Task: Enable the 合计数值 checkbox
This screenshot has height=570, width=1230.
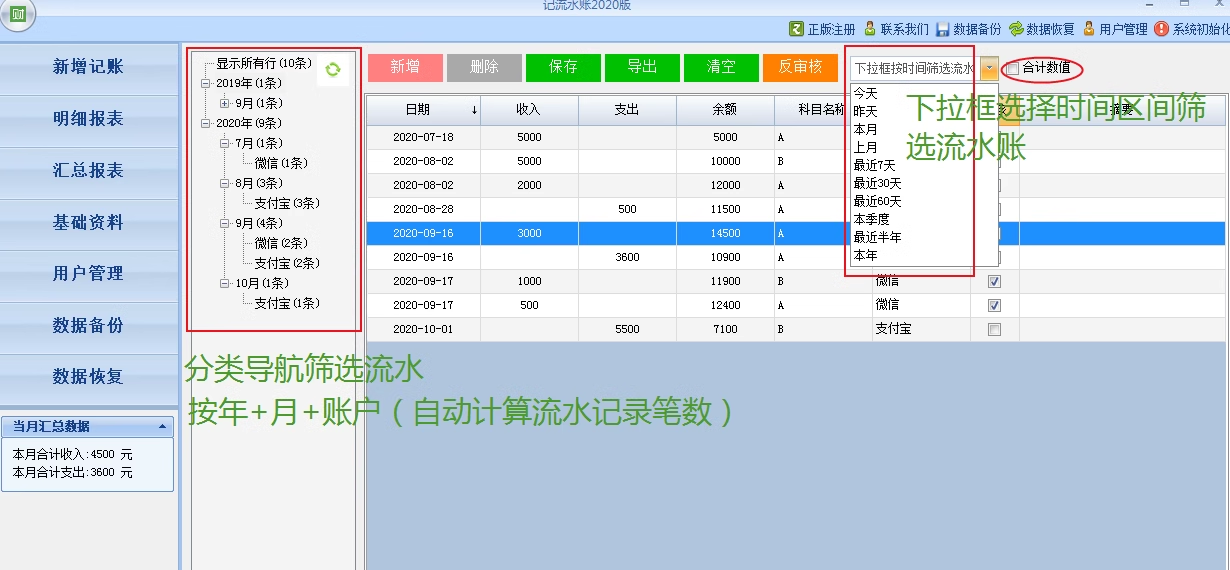Action: click(x=1013, y=69)
